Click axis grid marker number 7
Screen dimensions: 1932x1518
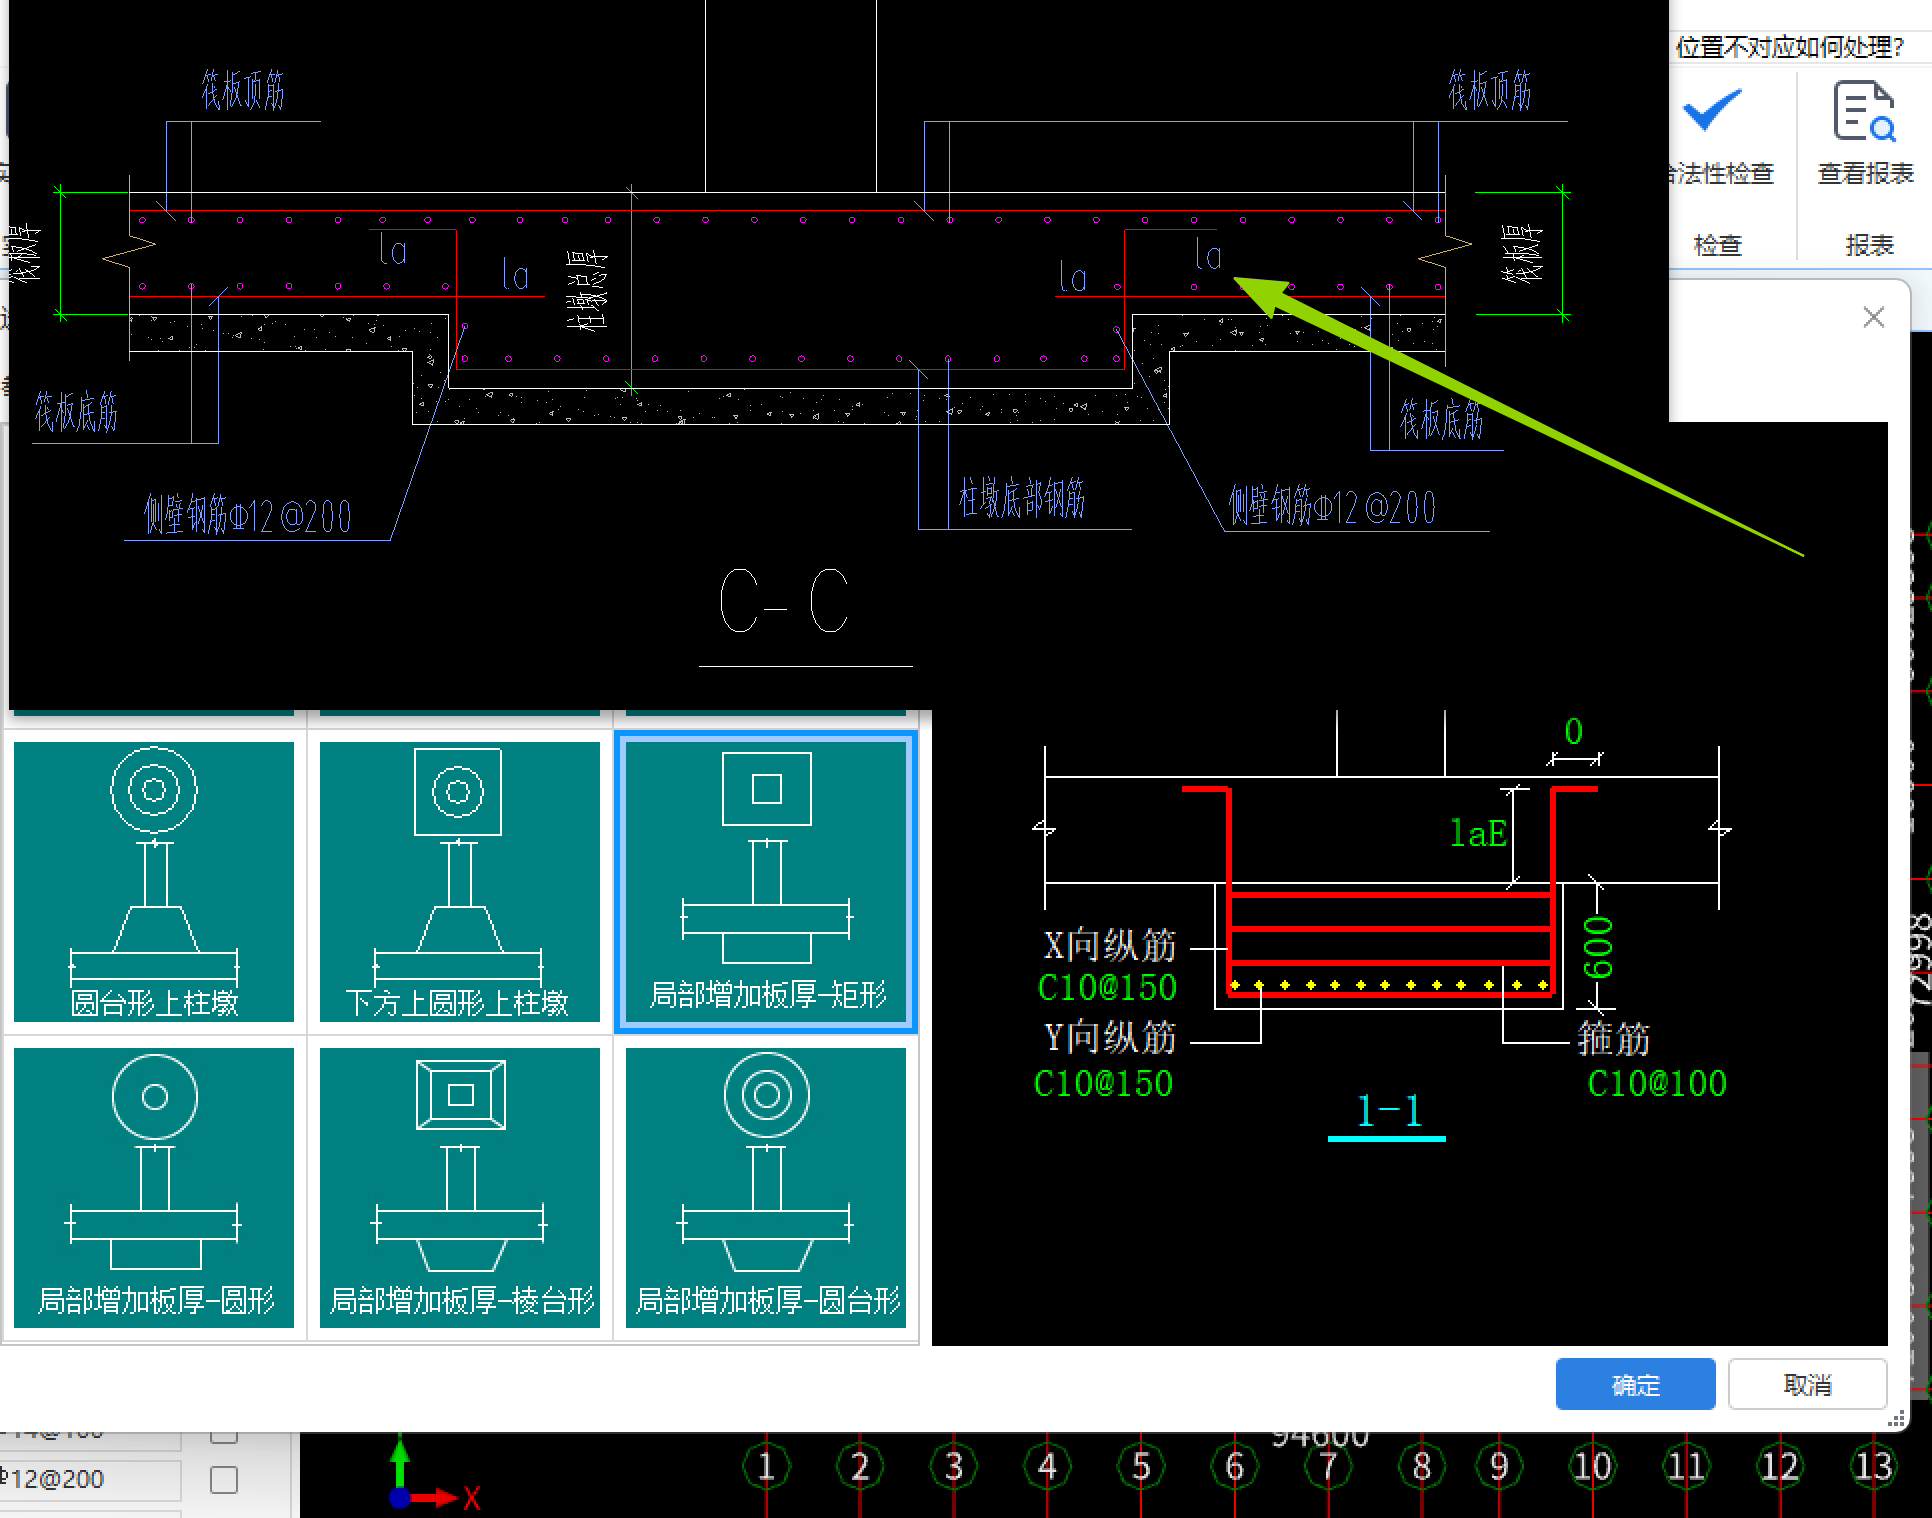pyautogui.click(x=1328, y=1467)
